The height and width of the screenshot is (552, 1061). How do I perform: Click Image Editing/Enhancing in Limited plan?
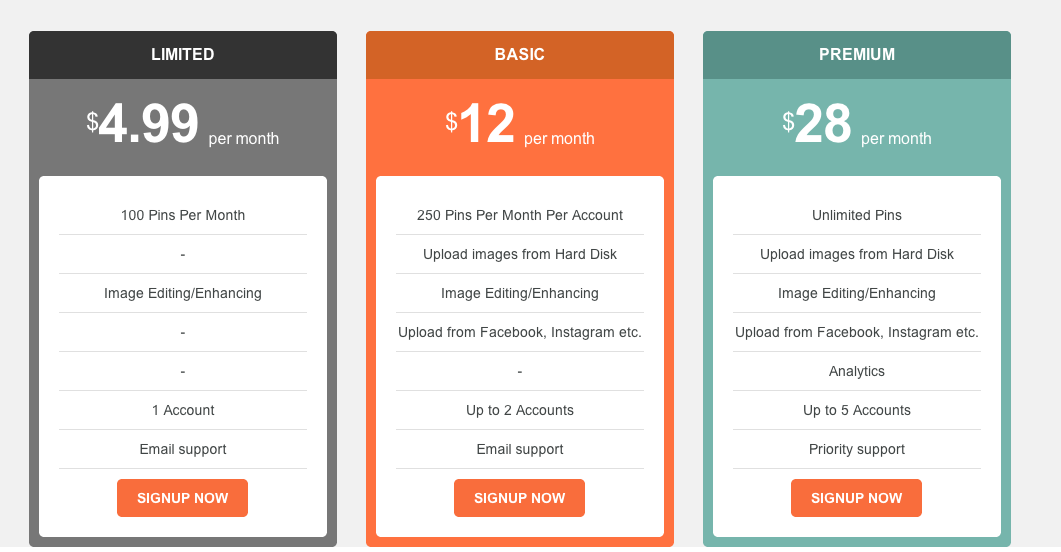pos(183,293)
